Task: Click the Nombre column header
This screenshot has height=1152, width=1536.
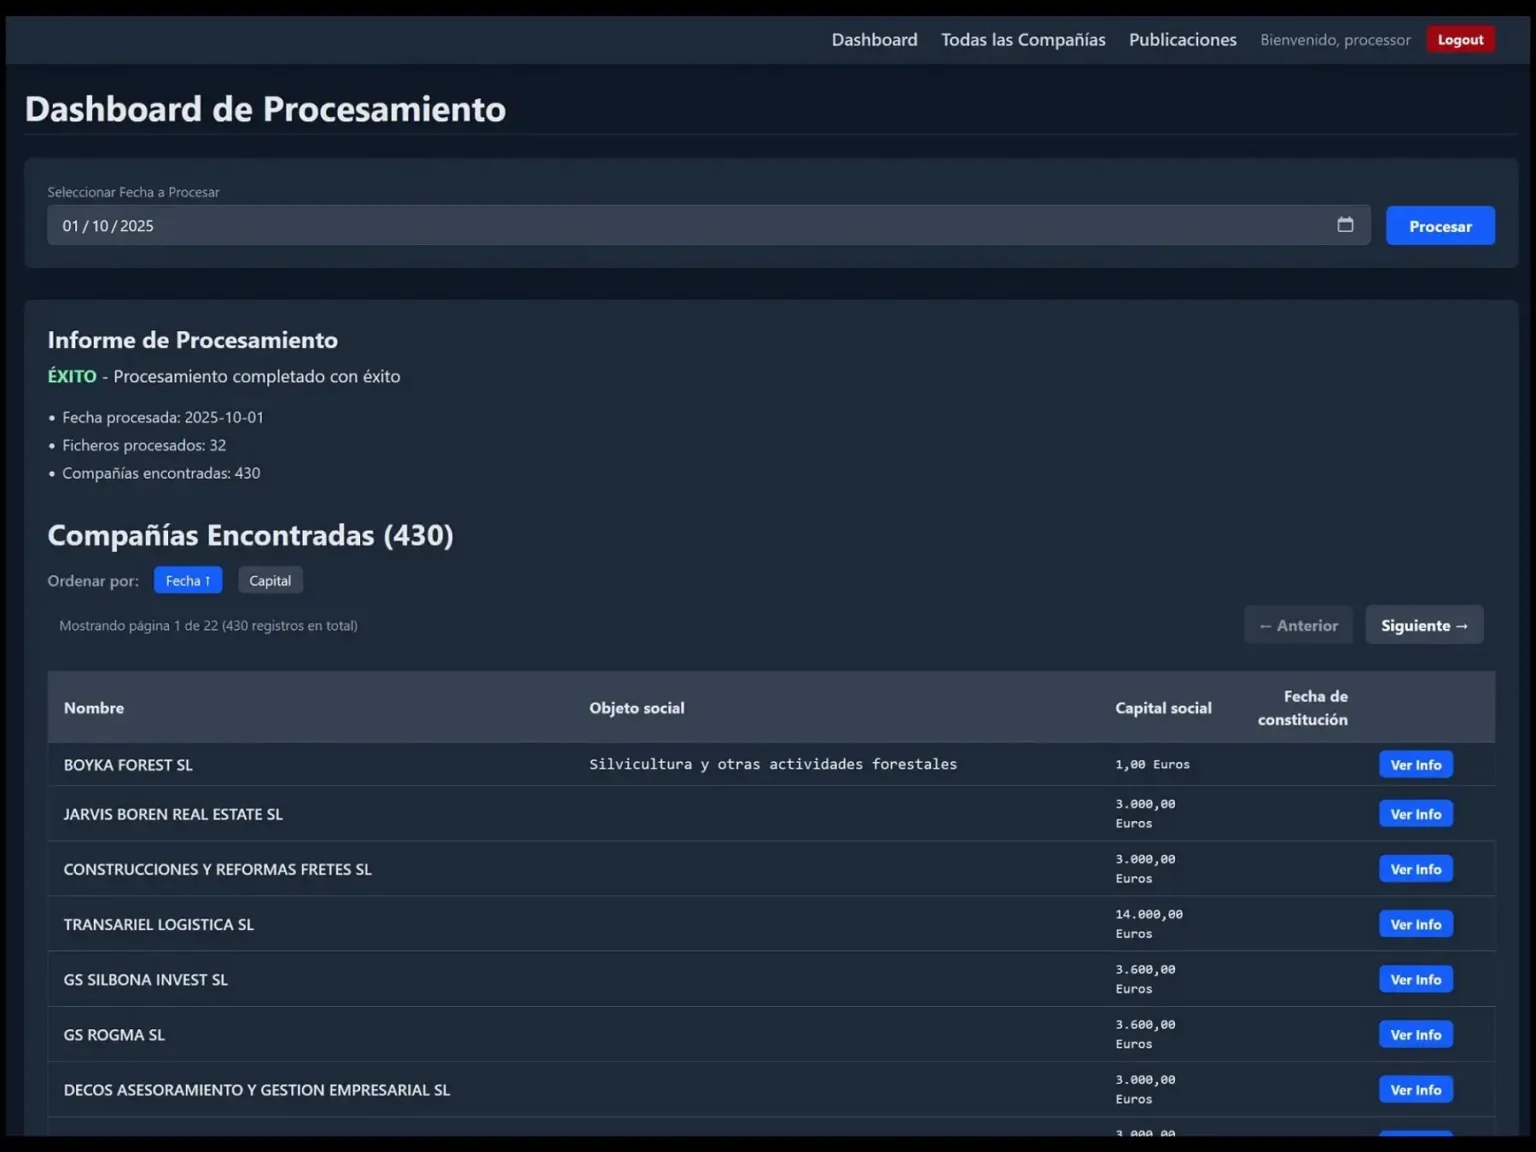Action: 93,707
